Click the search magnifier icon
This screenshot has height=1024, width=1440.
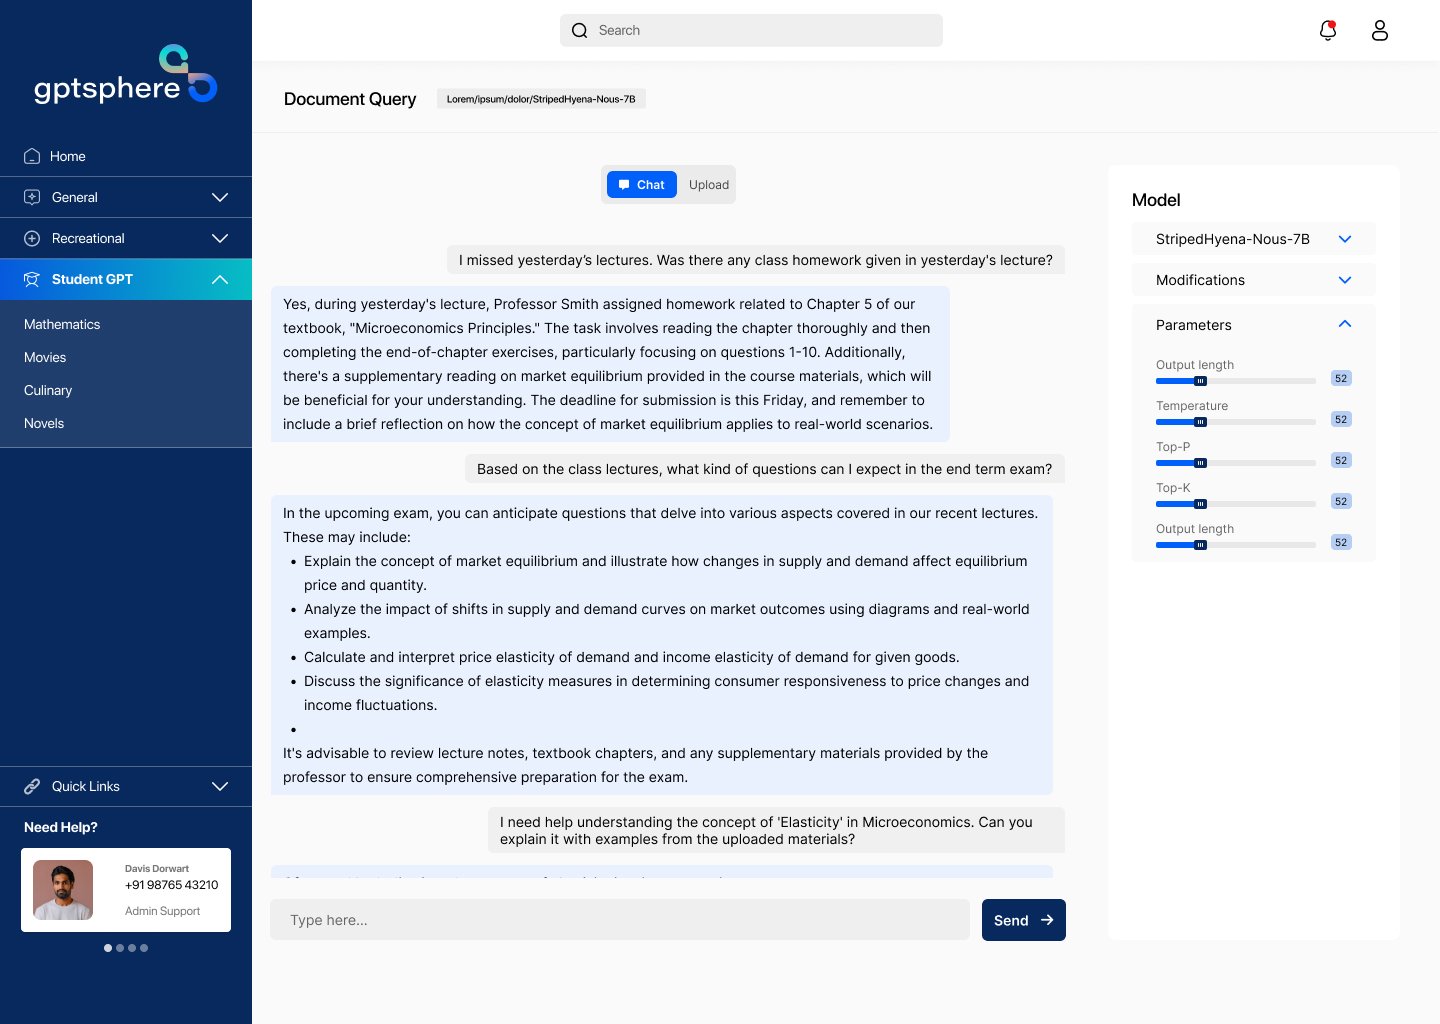coord(579,30)
